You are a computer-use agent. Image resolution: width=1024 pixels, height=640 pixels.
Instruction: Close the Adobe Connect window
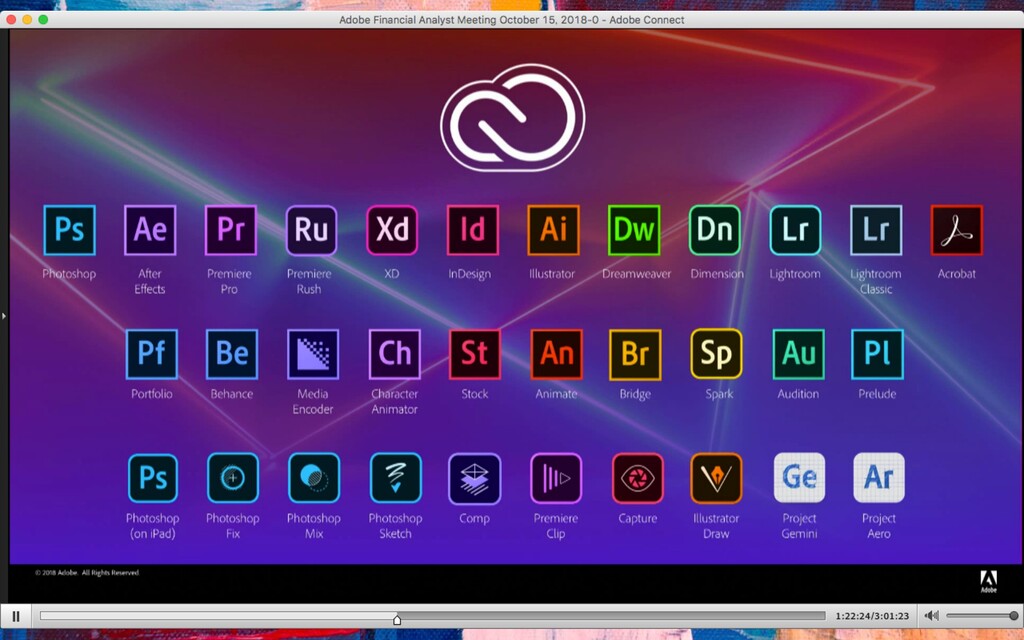tap(11, 20)
